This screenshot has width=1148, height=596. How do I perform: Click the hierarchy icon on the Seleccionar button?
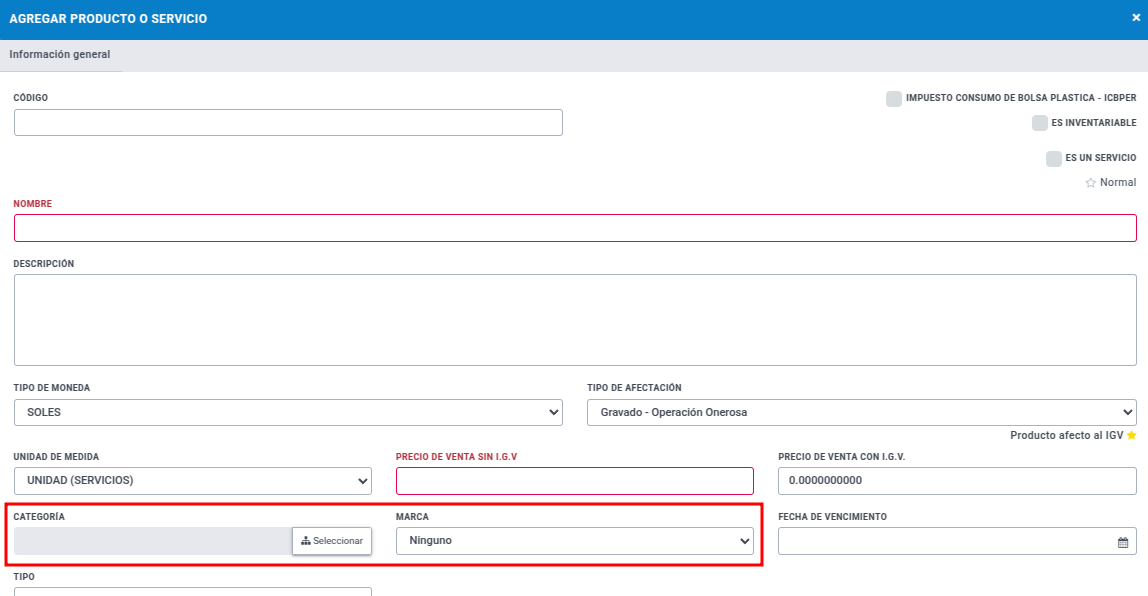pyautogui.click(x=306, y=541)
